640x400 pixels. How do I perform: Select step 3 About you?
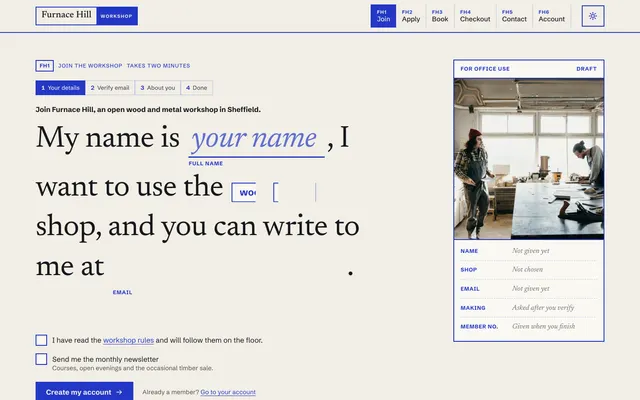pyautogui.click(x=158, y=88)
